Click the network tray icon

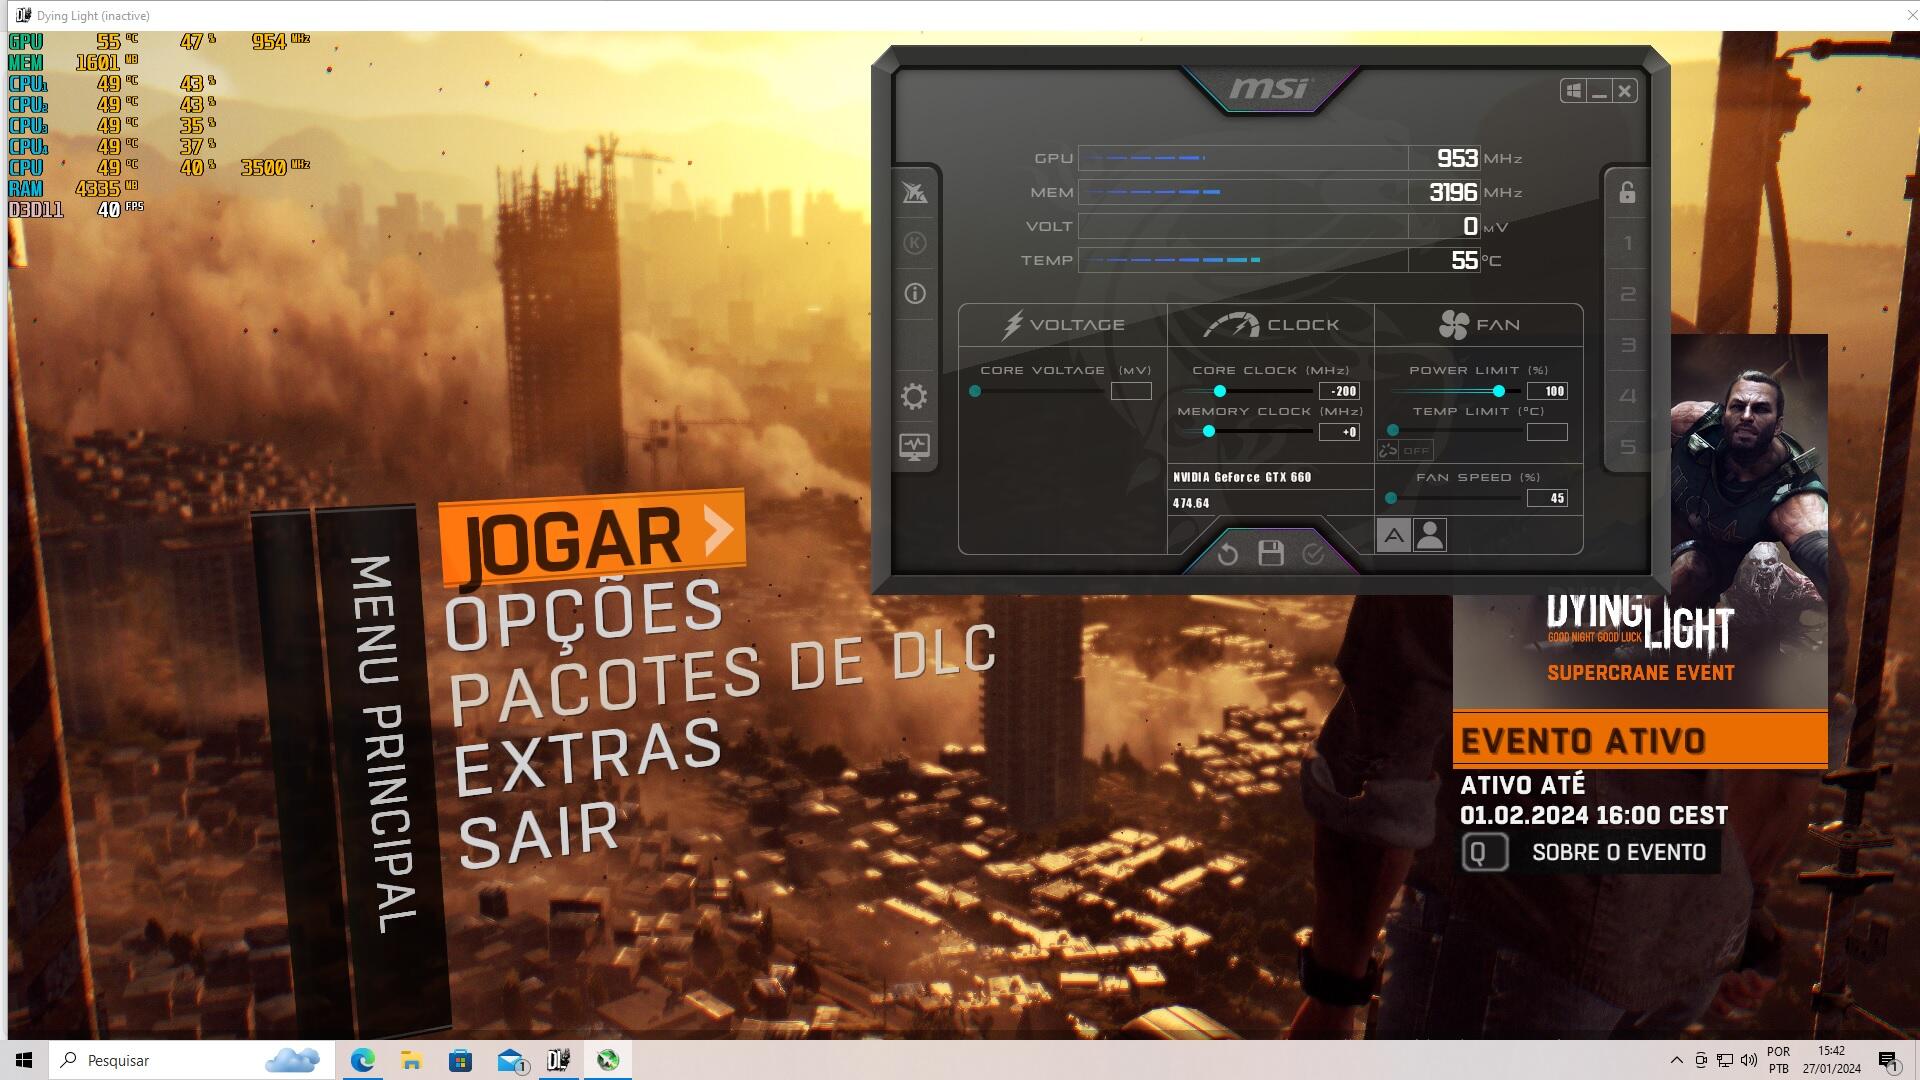[x=1725, y=1060]
